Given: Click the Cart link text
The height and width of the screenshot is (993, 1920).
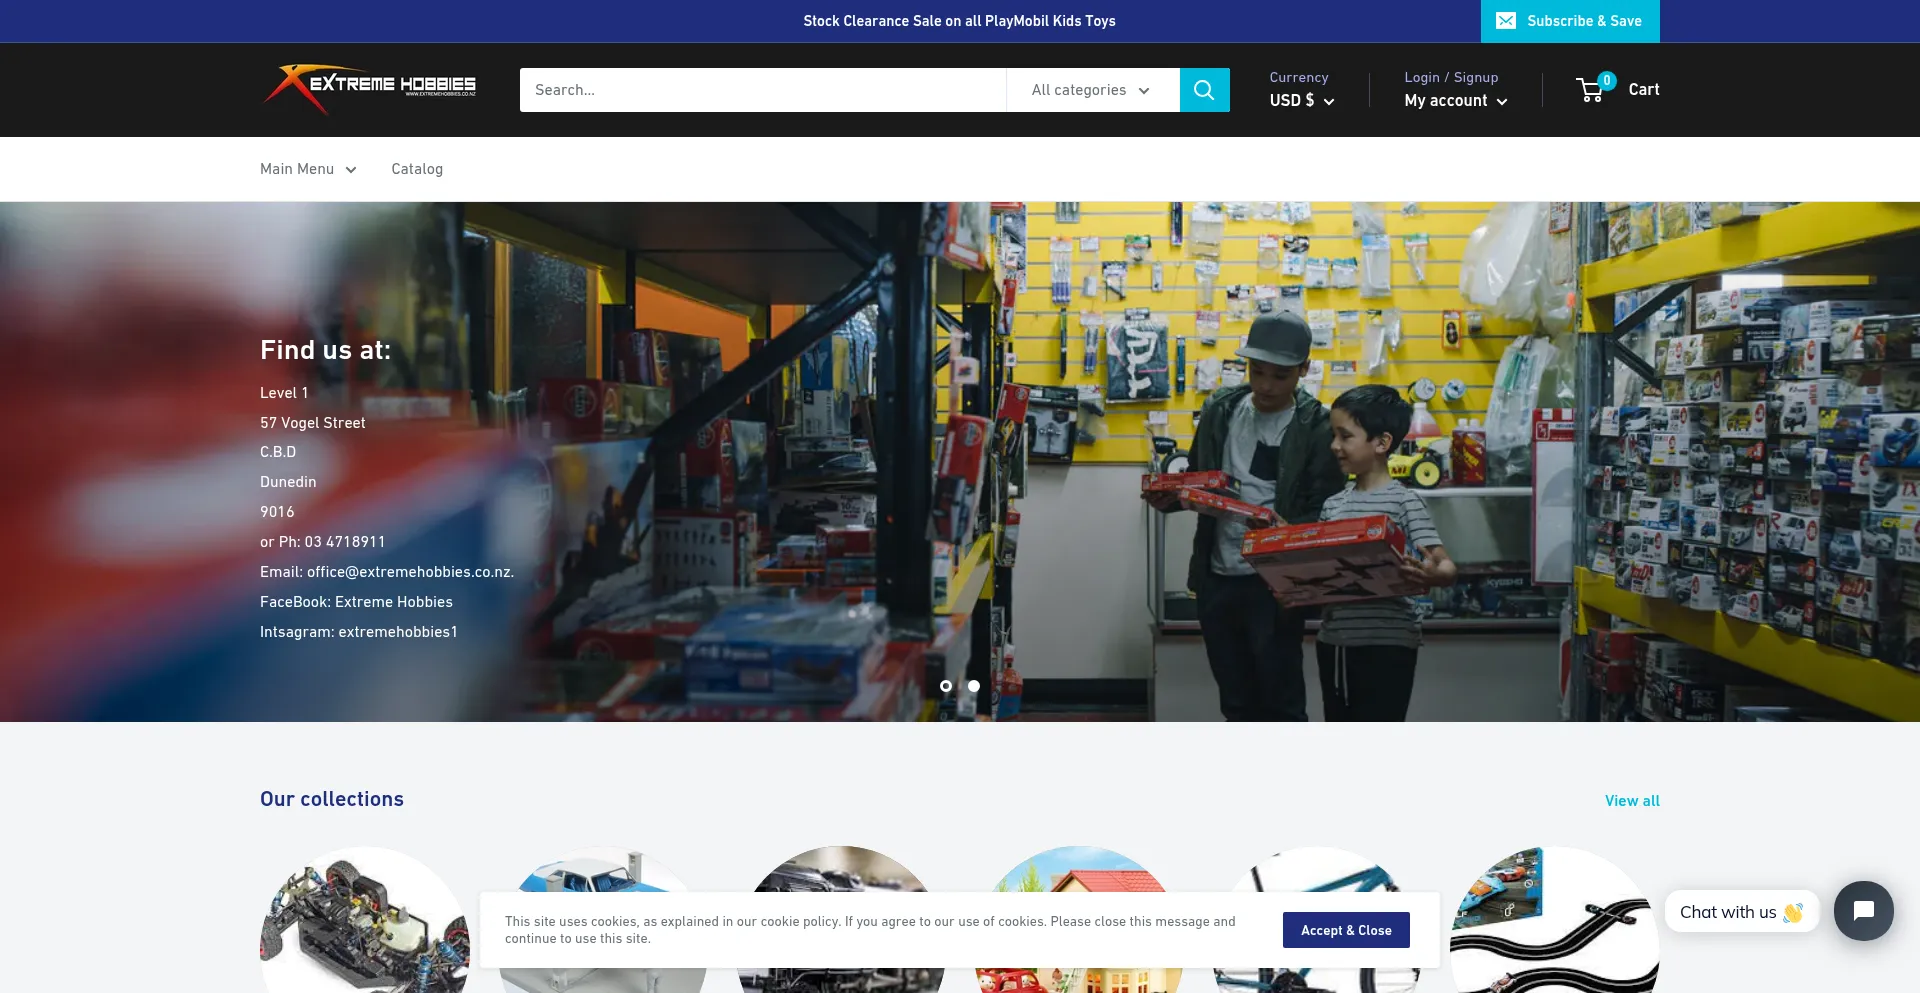Looking at the screenshot, I should 1644,89.
